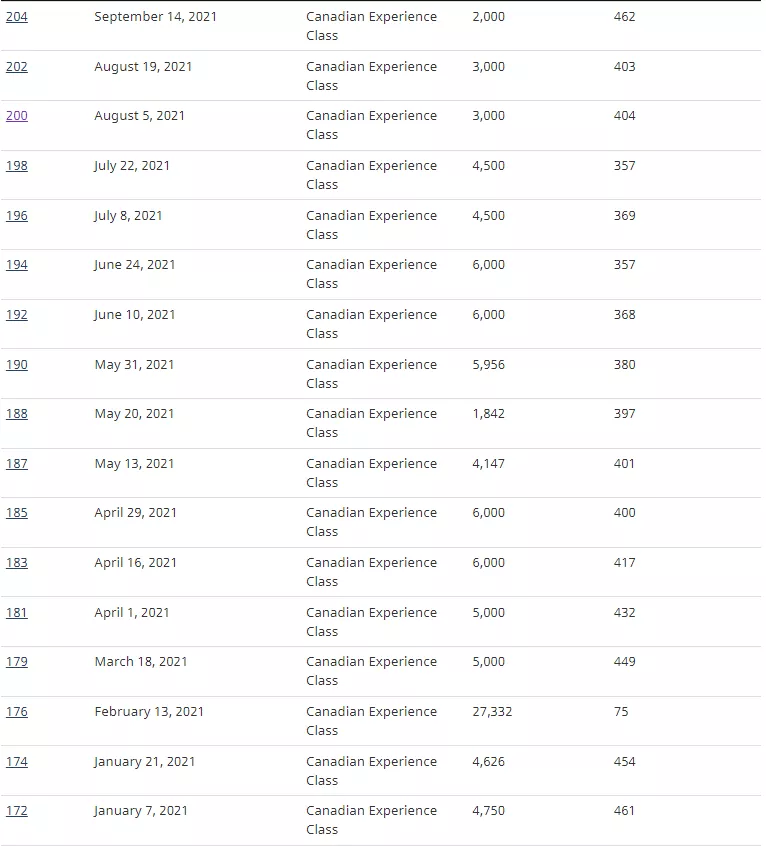Open draw number 196 link
The image size is (766, 846).
[x=17, y=216]
